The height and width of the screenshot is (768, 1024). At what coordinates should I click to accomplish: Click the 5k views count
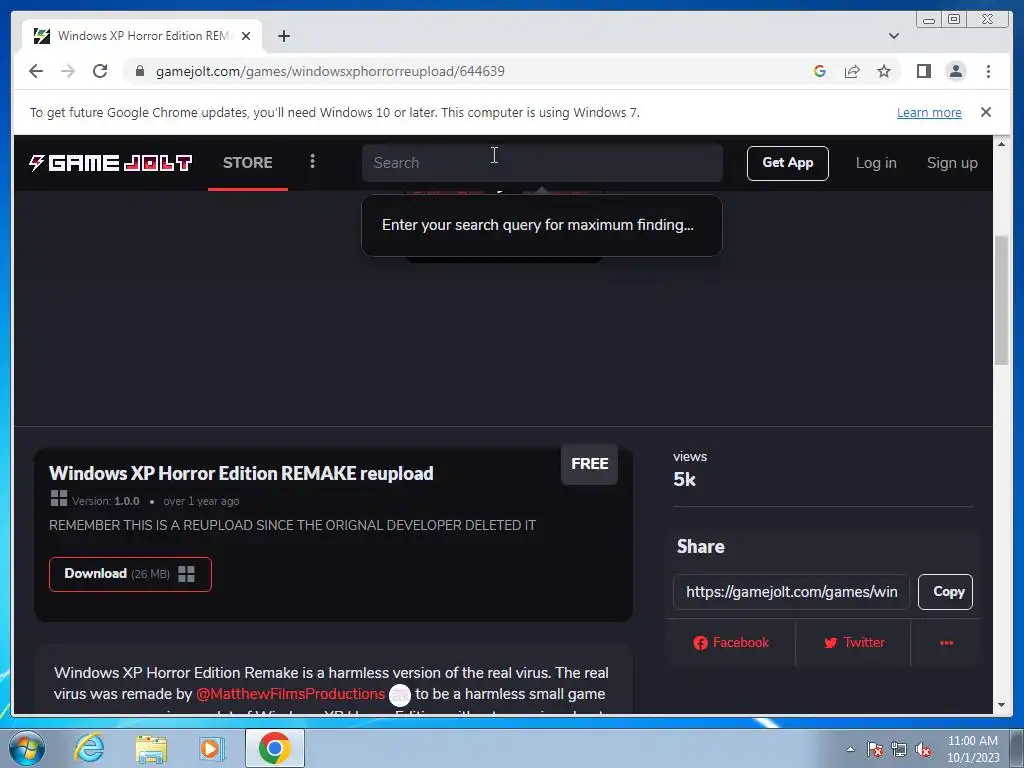684,479
